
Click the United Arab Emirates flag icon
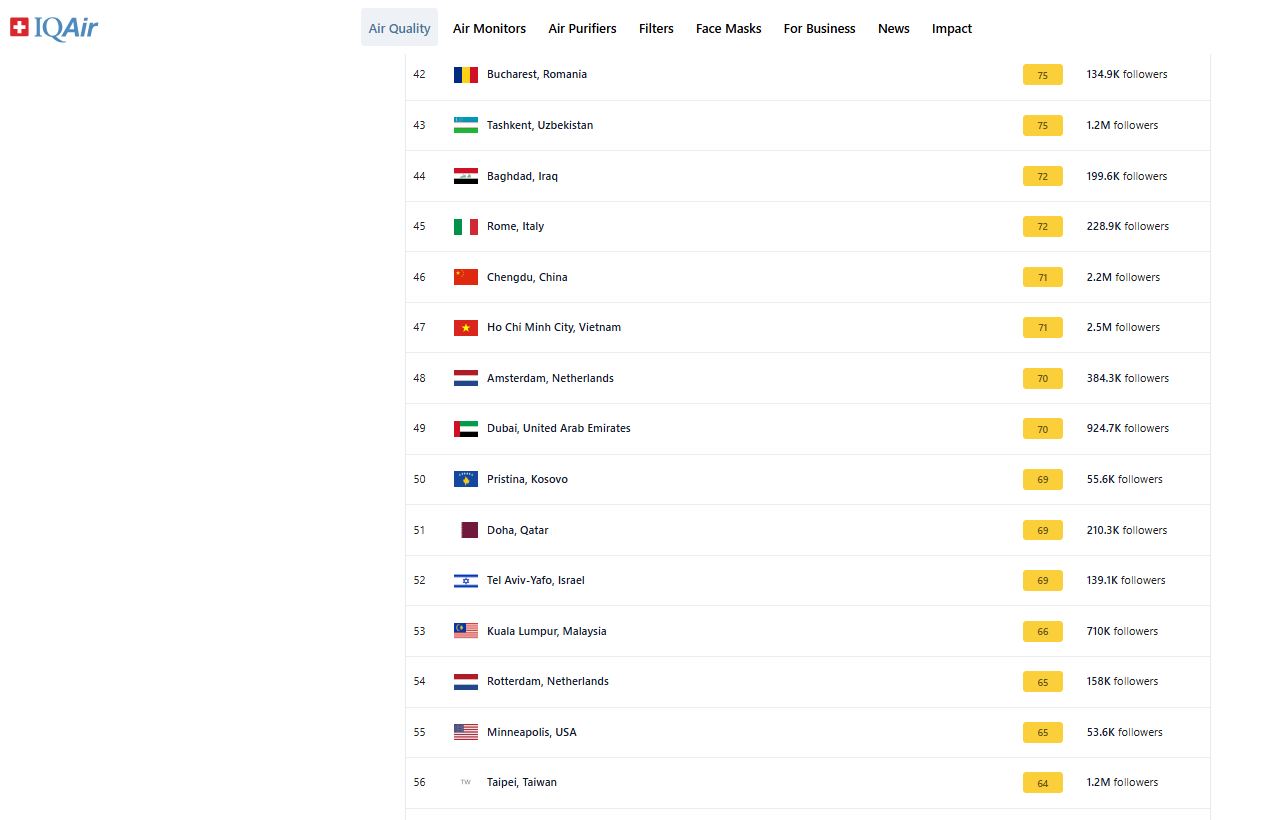465,429
